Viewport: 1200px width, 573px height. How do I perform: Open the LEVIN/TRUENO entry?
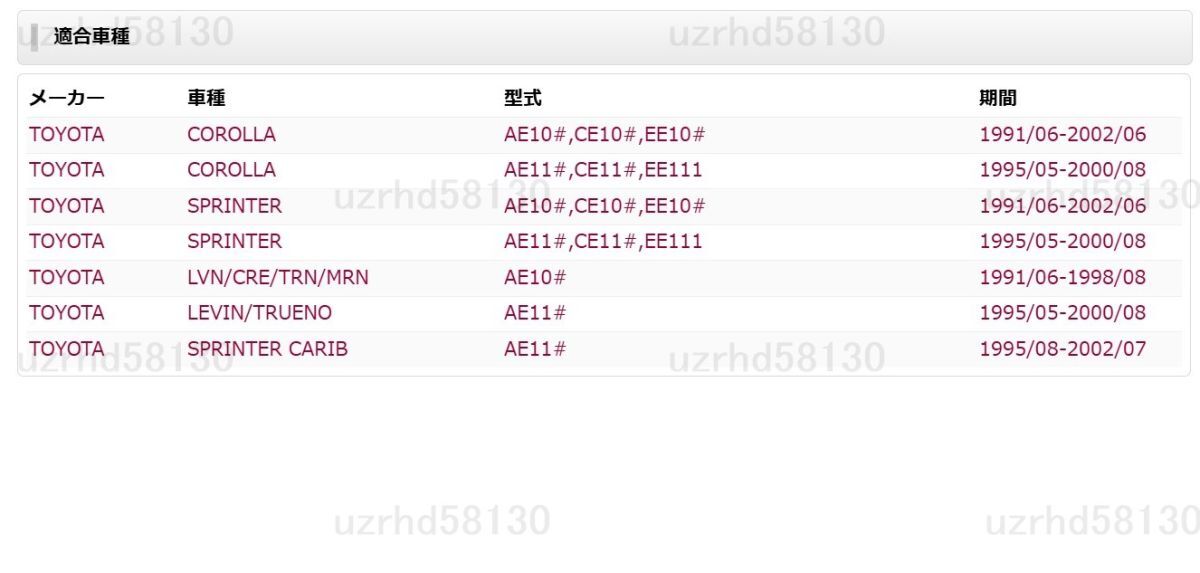(259, 313)
